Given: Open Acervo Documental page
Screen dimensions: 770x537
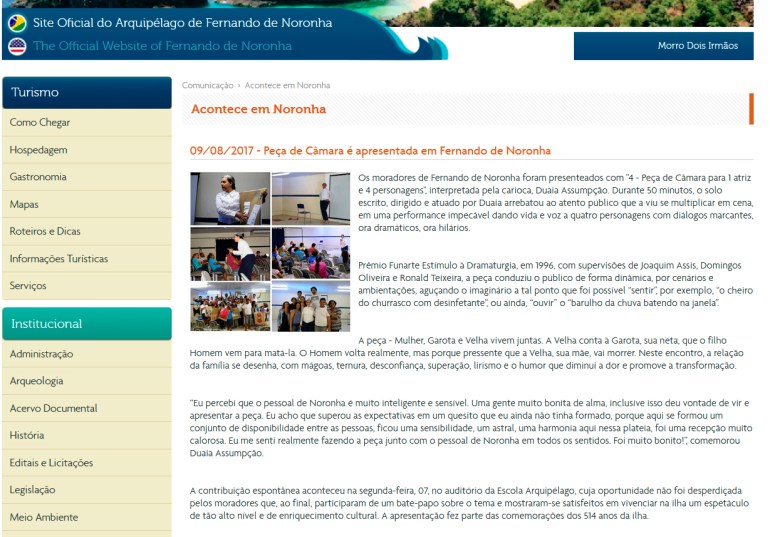Looking at the screenshot, I should point(53,408).
